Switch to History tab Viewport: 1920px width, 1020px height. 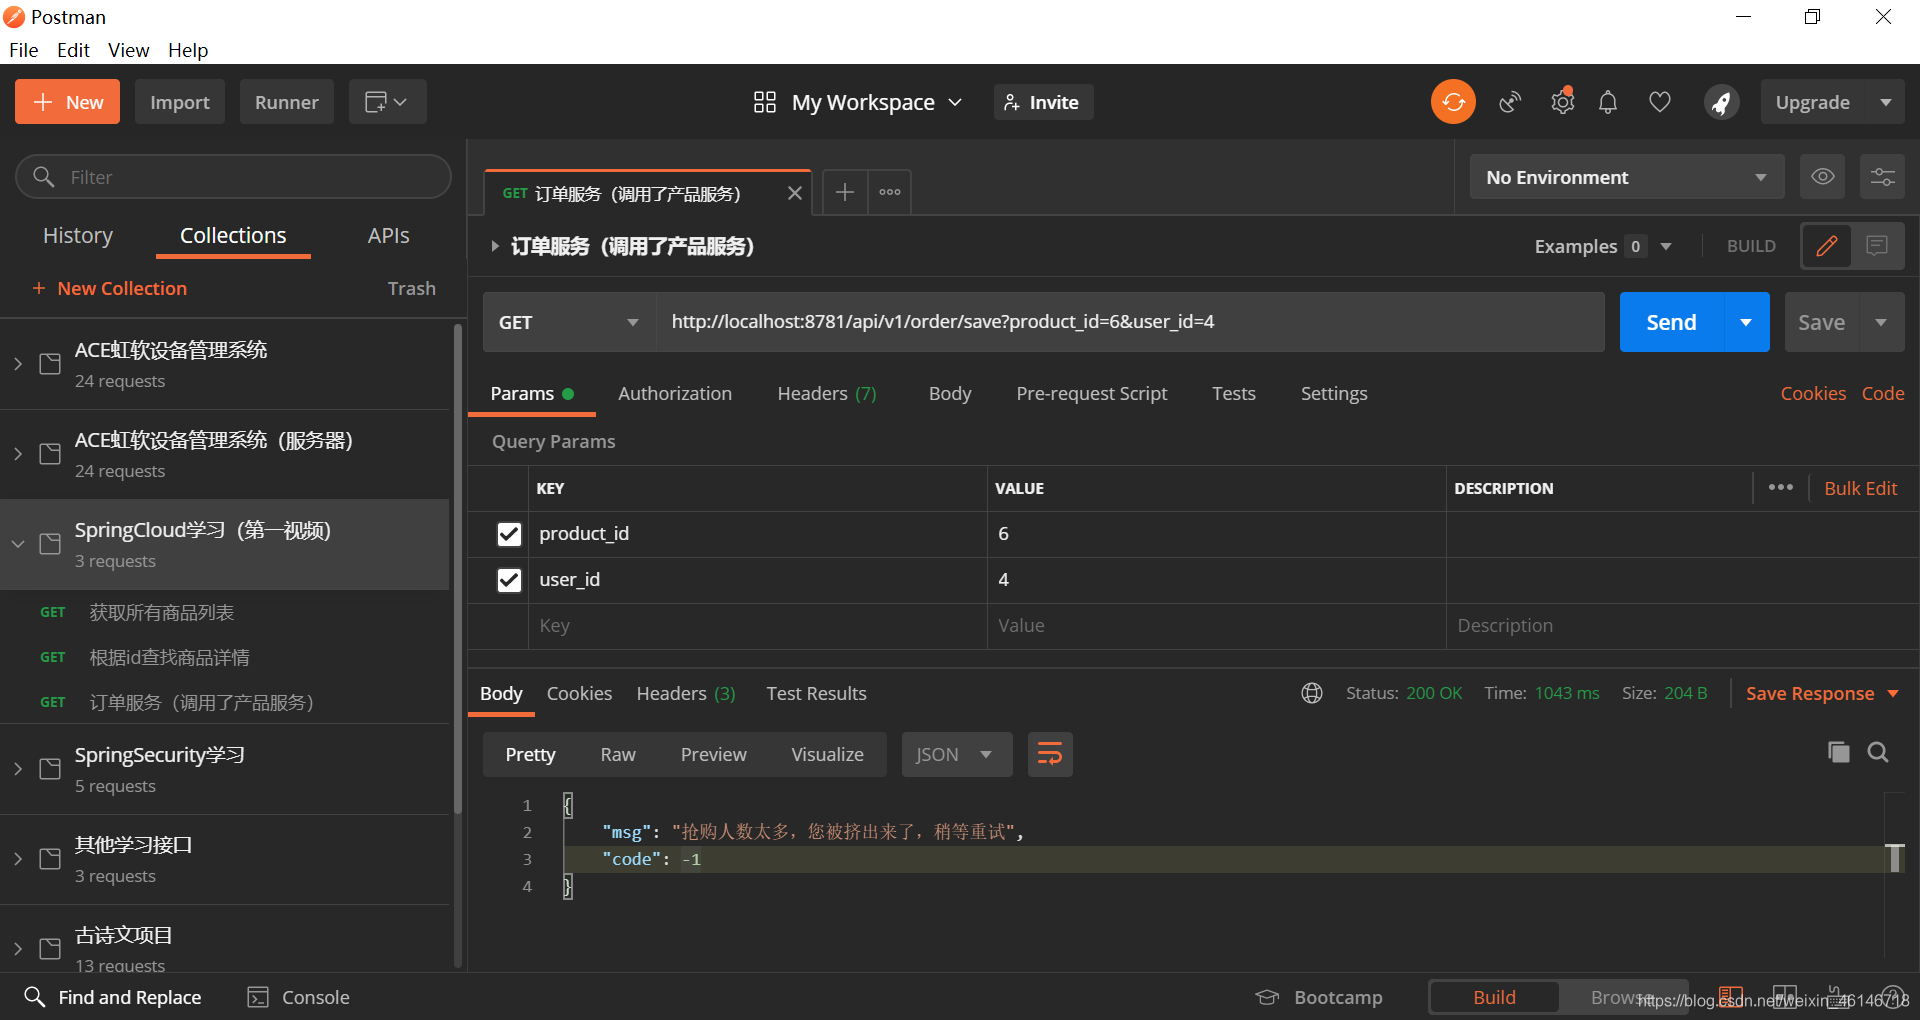click(78, 236)
